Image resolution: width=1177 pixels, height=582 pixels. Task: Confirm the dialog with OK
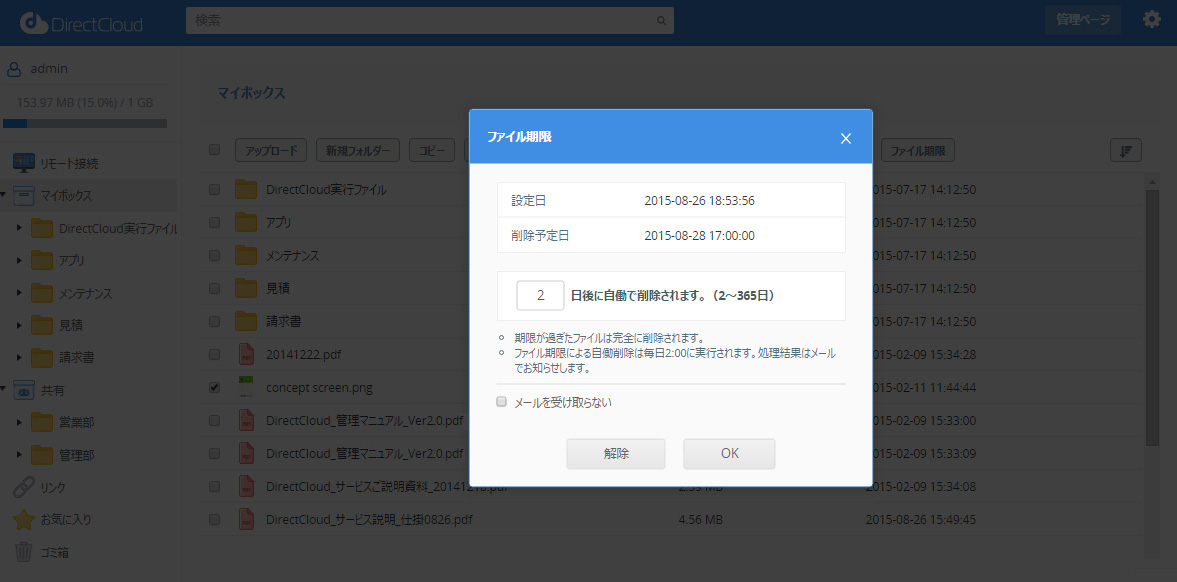click(729, 454)
